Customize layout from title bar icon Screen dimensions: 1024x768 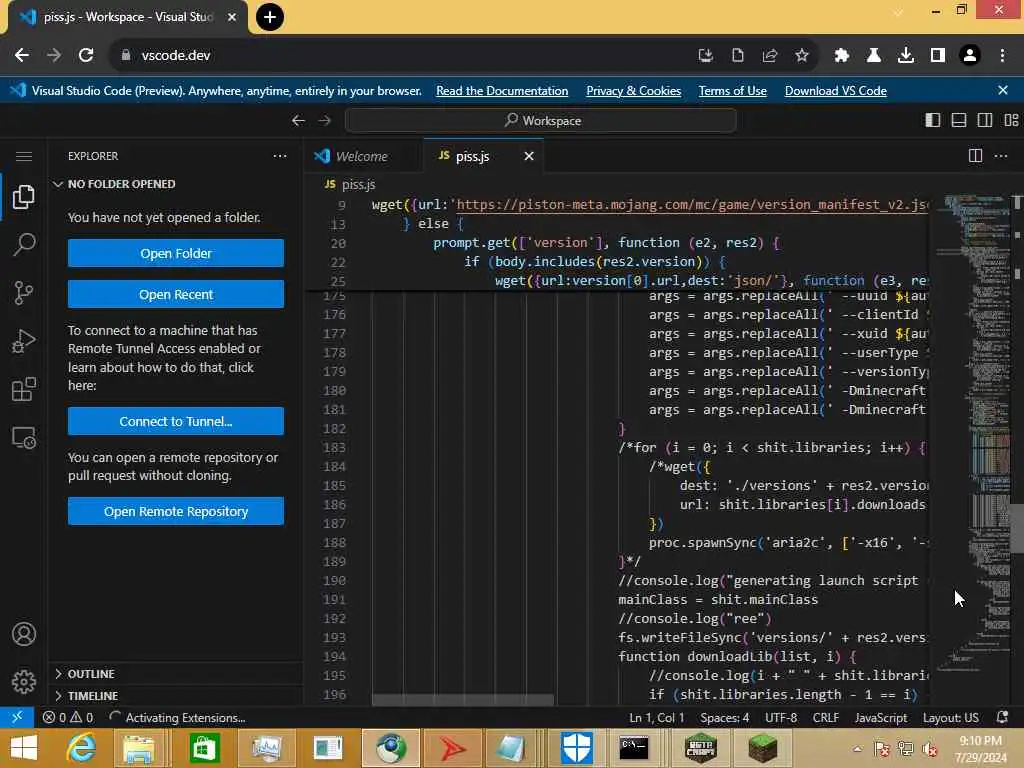[x=1011, y=120]
